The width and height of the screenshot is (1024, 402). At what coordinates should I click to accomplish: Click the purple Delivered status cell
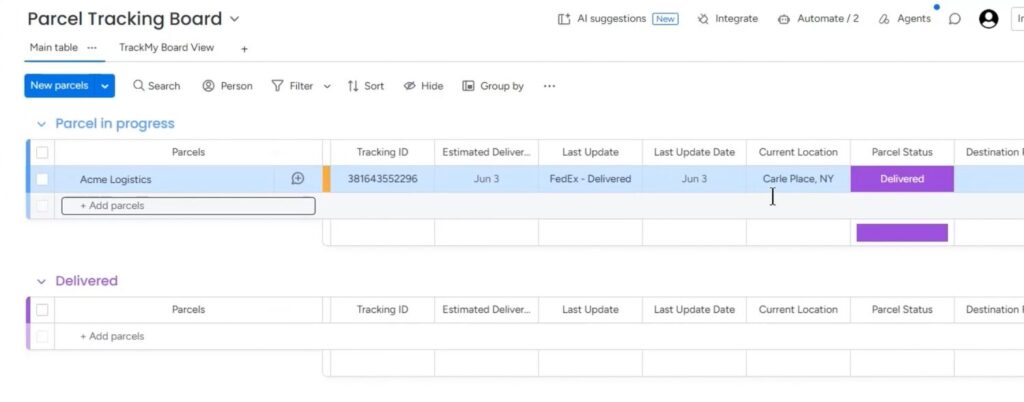[902, 179]
